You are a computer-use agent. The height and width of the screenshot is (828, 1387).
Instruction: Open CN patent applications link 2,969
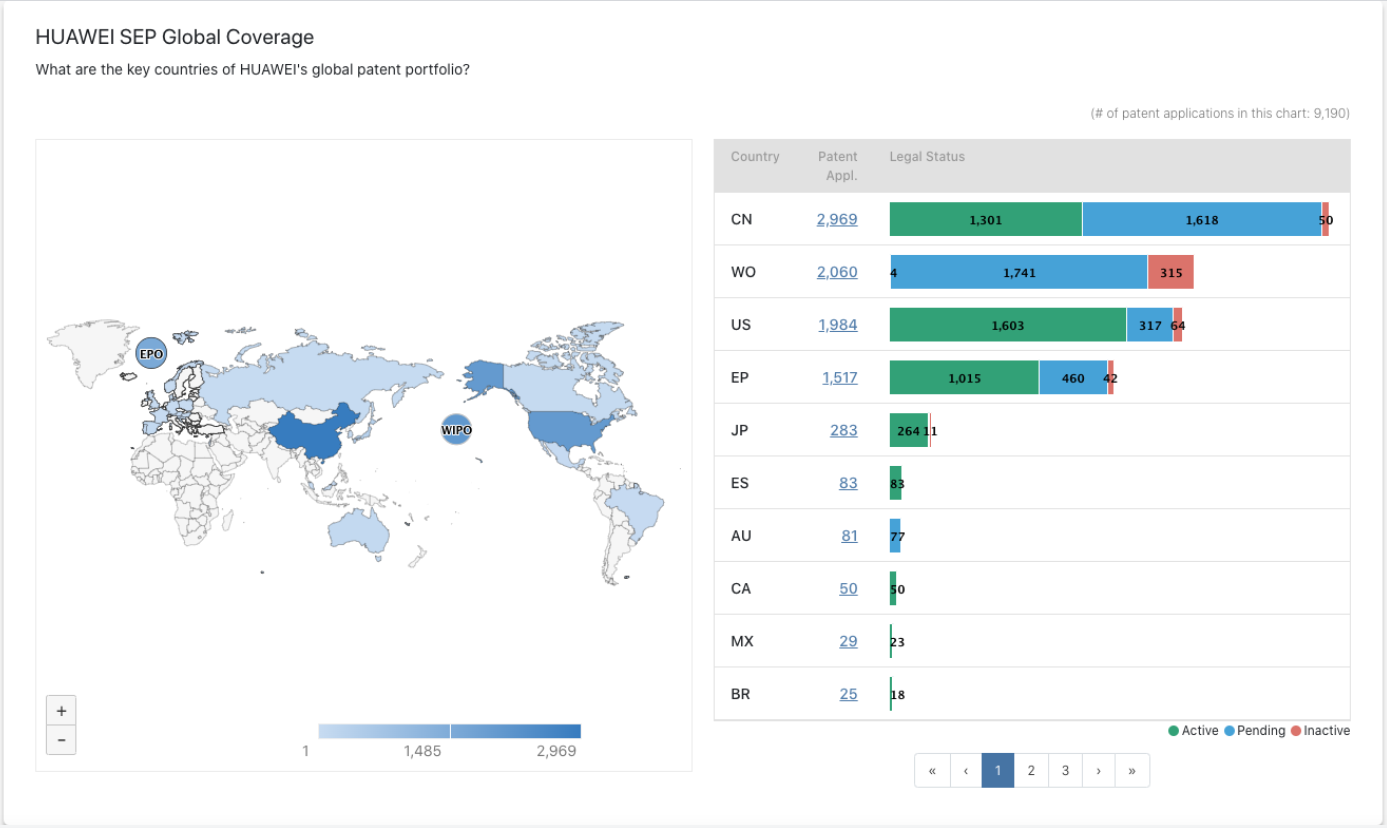tap(837, 219)
